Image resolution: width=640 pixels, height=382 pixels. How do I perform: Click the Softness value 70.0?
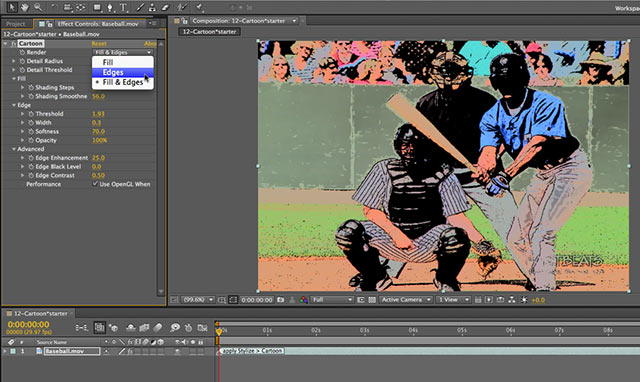tap(98, 131)
